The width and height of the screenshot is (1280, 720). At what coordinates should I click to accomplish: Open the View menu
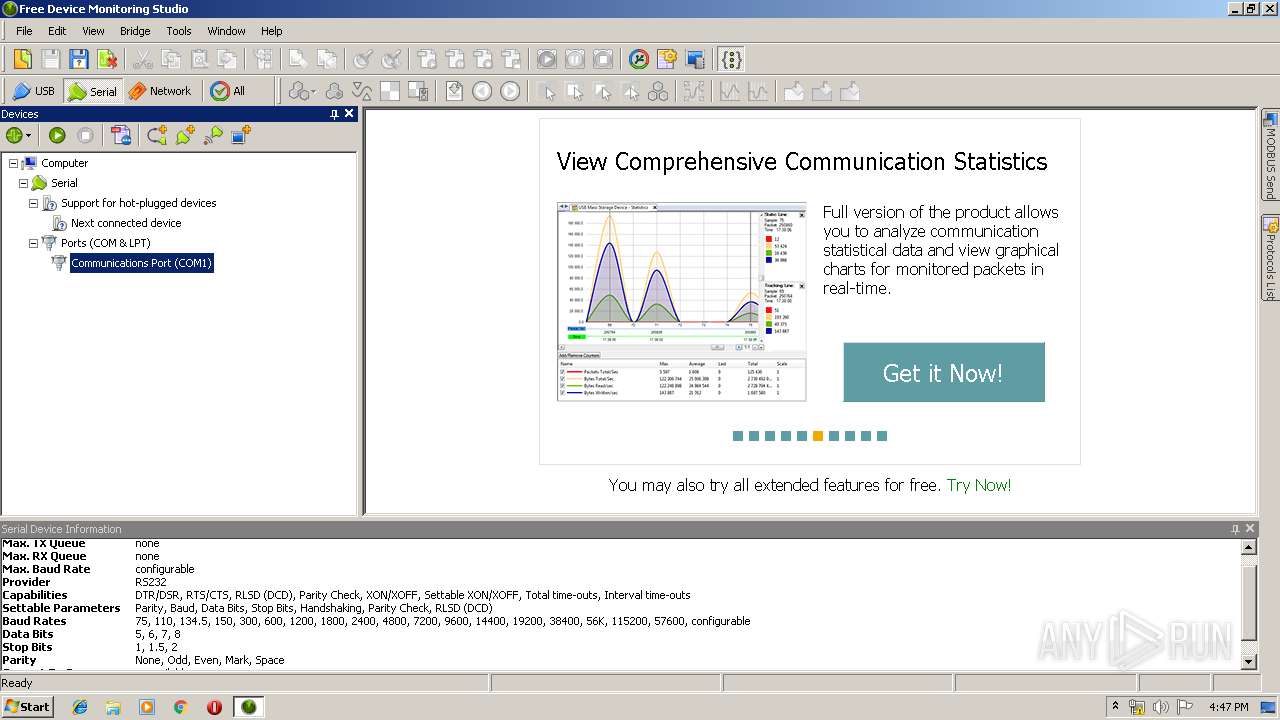pos(93,31)
